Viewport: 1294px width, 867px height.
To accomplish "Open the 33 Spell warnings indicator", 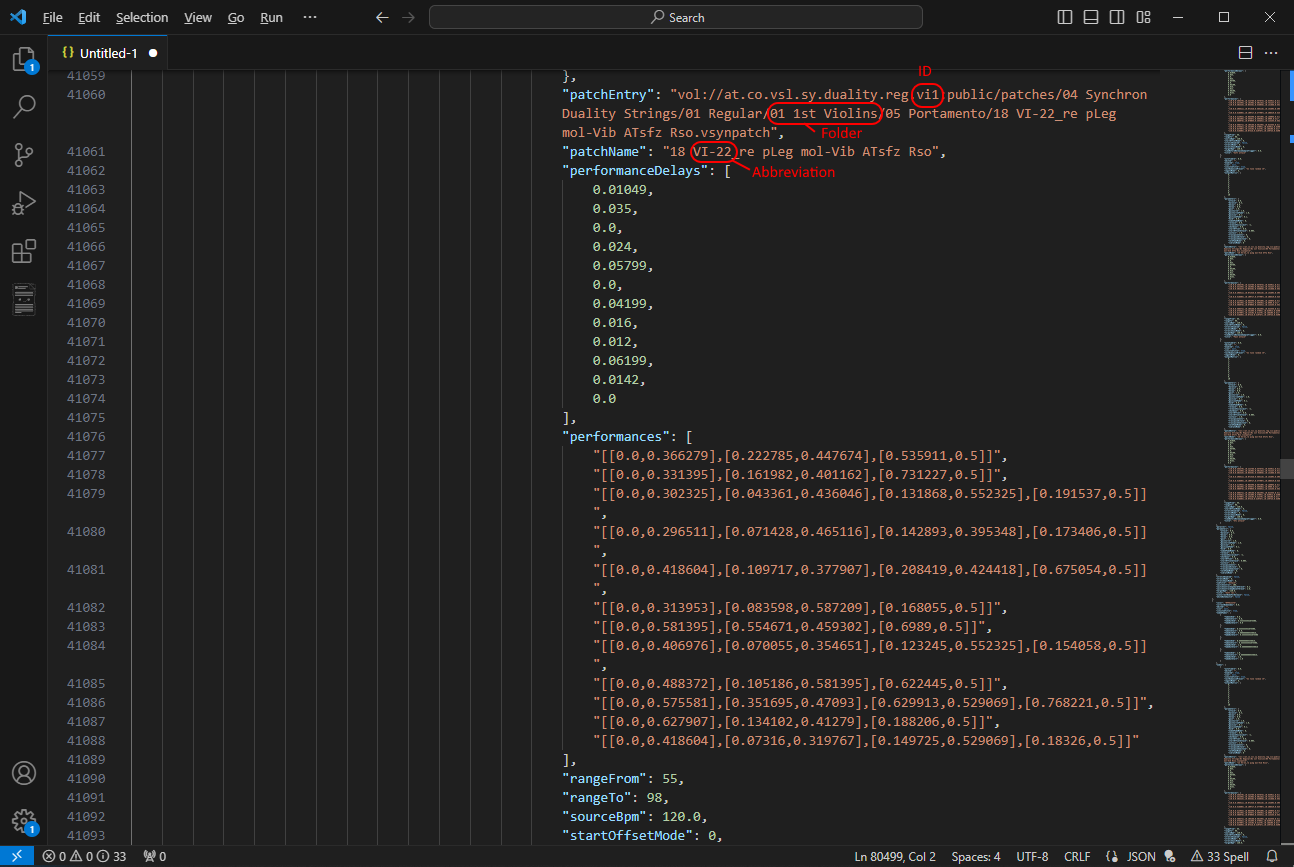I will [1220, 857].
